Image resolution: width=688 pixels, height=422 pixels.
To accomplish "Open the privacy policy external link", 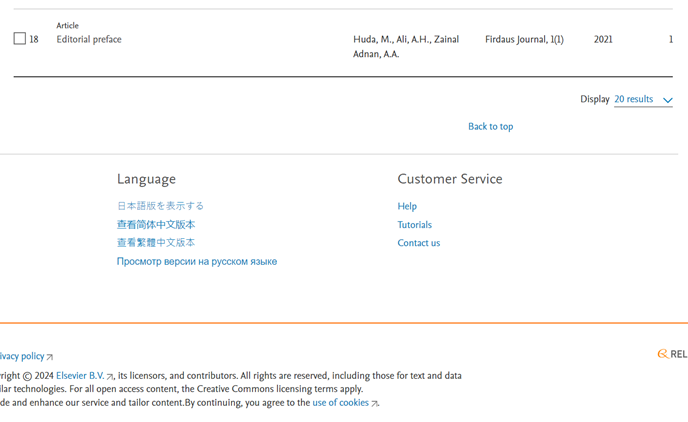I will [24, 356].
